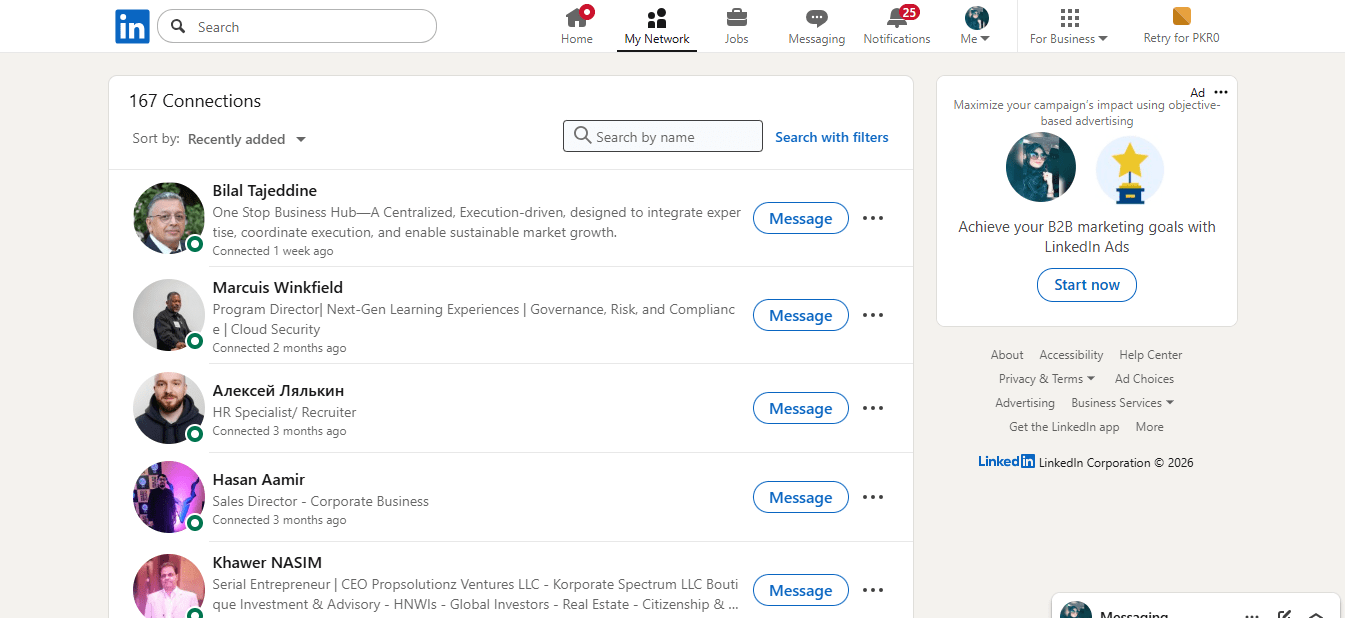Image resolution: width=1345 pixels, height=618 pixels.
Task: Click Search with filters
Action: click(x=831, y=137)
